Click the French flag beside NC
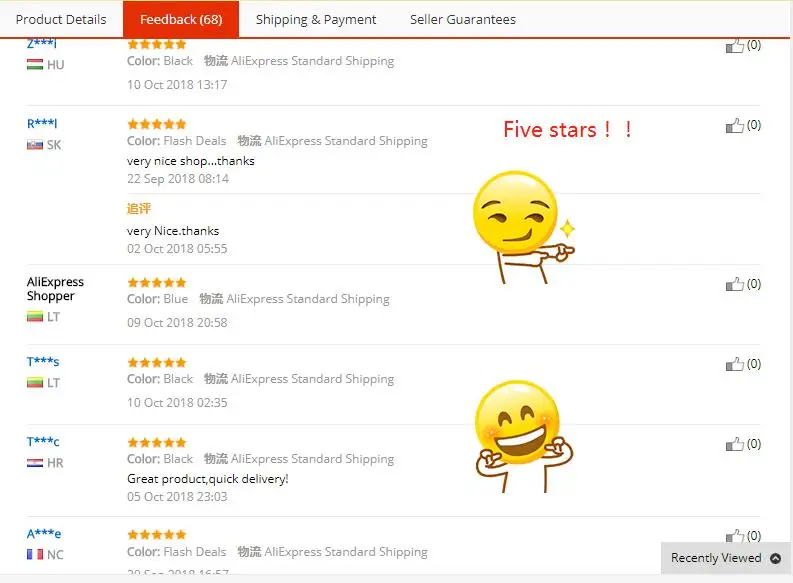The image size is (793, 583). click(35, 554)
